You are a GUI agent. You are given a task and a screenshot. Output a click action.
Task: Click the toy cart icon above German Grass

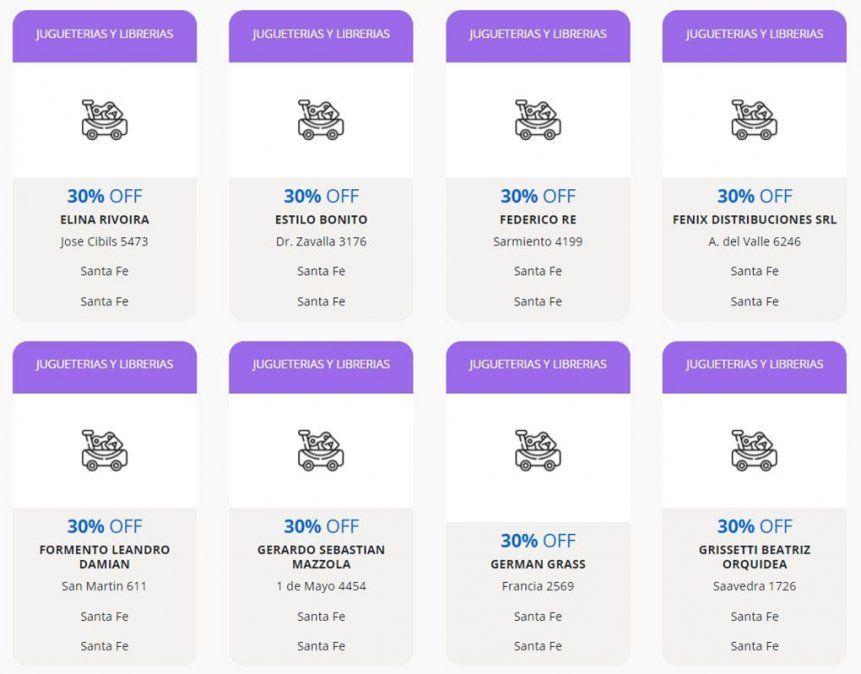pos(537,450)
